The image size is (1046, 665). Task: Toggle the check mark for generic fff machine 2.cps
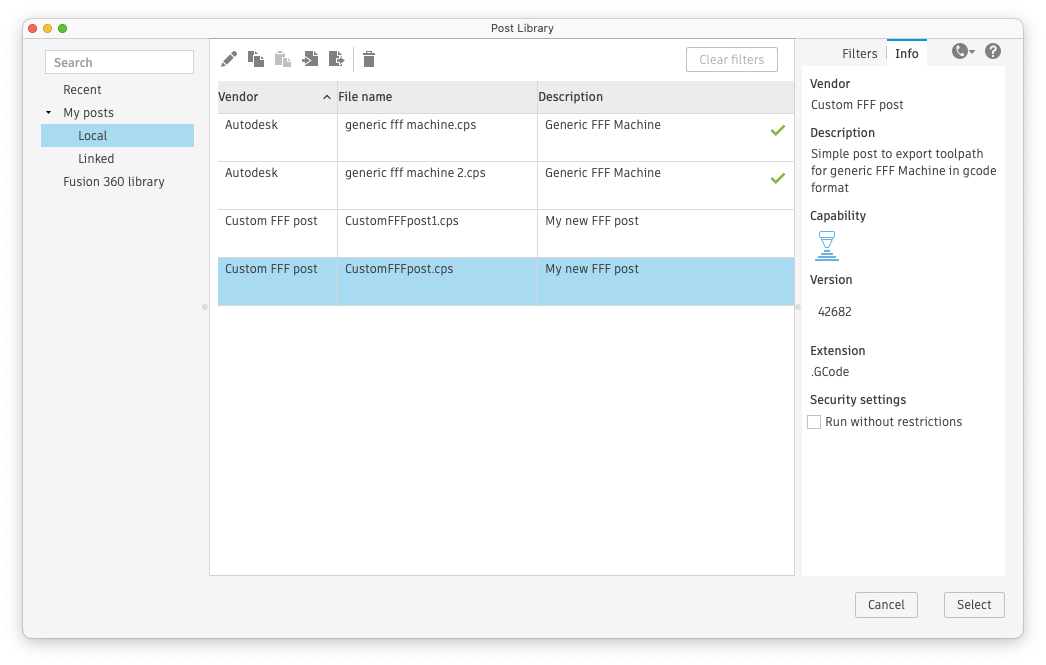pos(779,178)
